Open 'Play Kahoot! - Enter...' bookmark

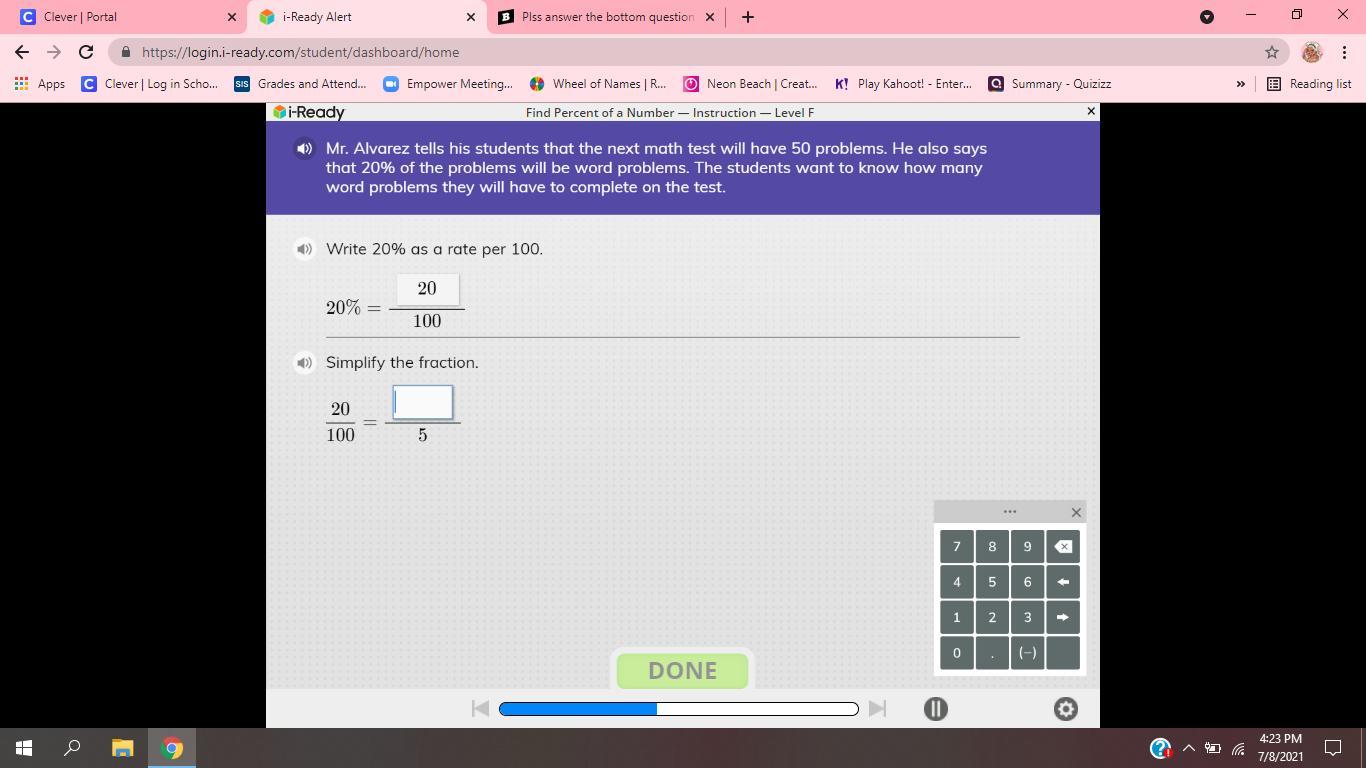click(x=903, y=84)
